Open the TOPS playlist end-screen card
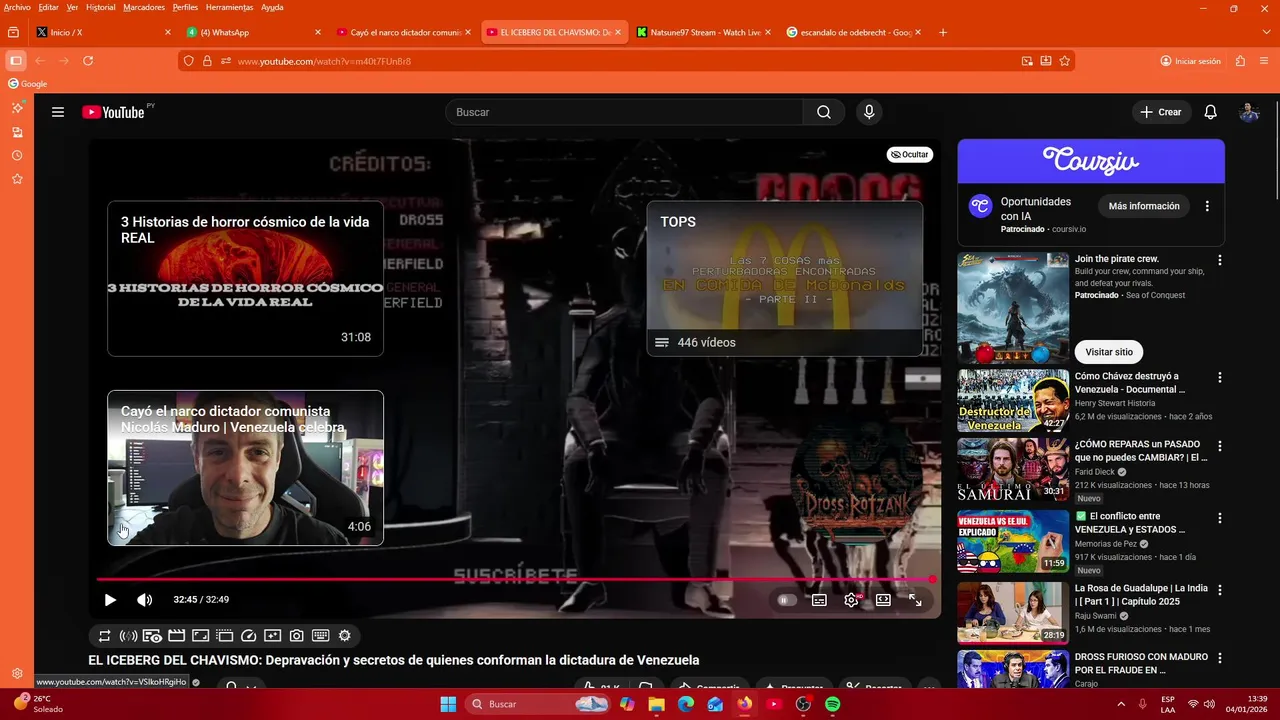1280x720 pixels. [784, 279]
